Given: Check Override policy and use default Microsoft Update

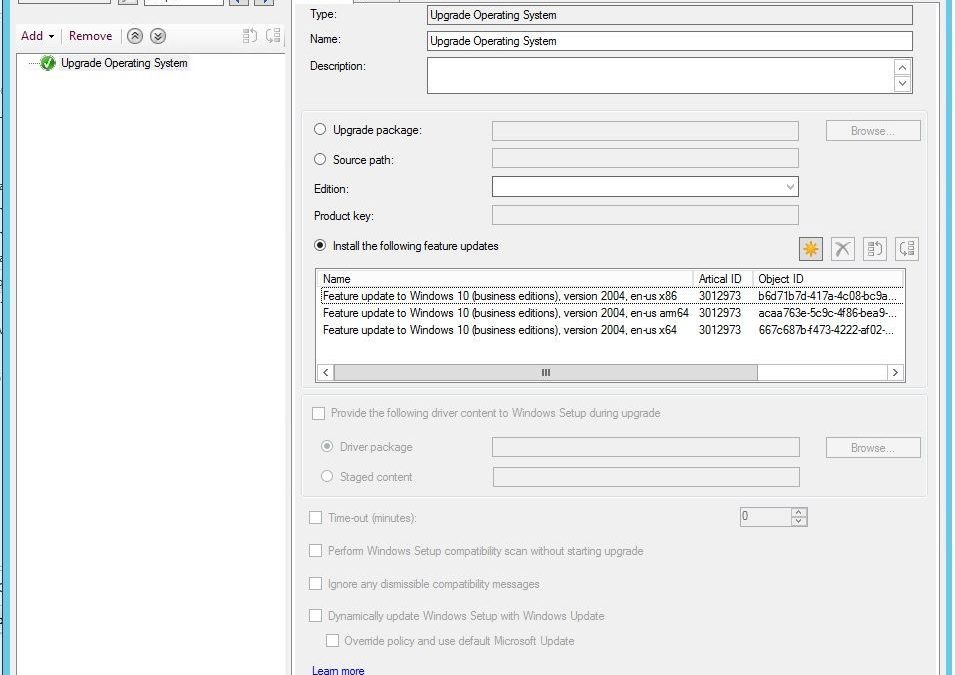Looking at the screenshot, I should [333, 640].
